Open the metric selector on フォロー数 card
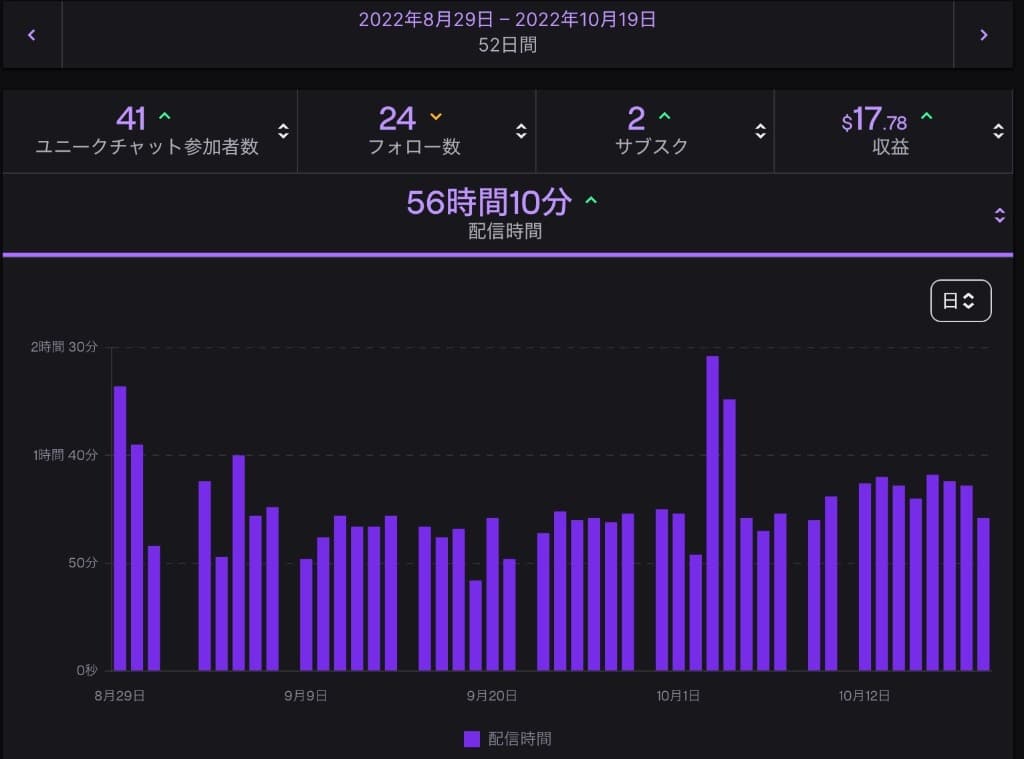Image resolution: width=1024 pixels, height=759 pixels. (521, 130)
